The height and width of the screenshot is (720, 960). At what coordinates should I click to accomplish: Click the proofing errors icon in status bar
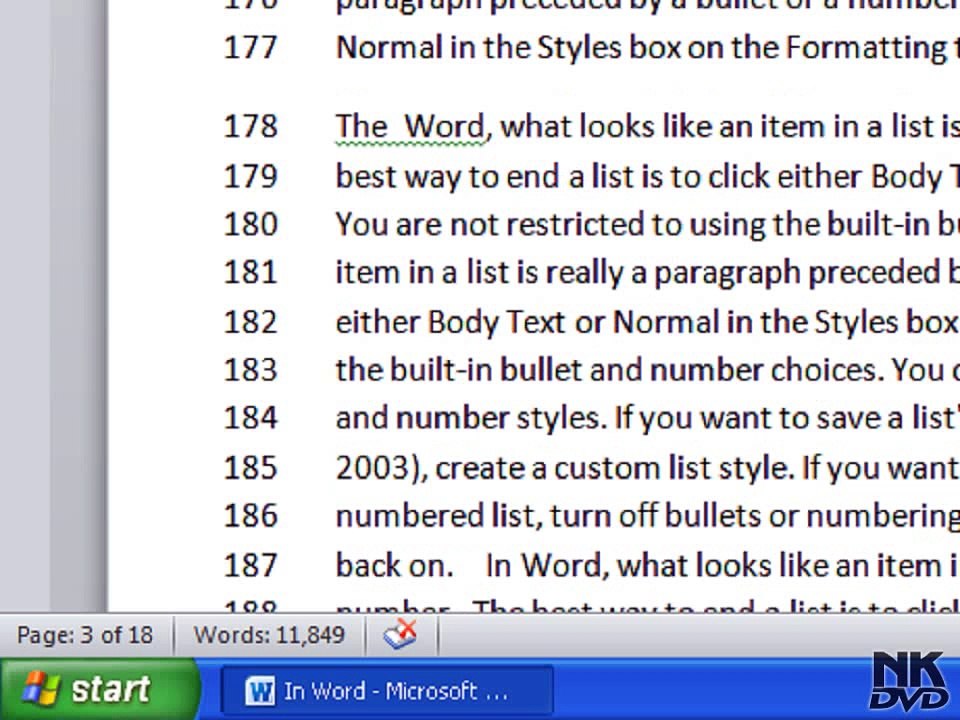click(x=400, y=634)
